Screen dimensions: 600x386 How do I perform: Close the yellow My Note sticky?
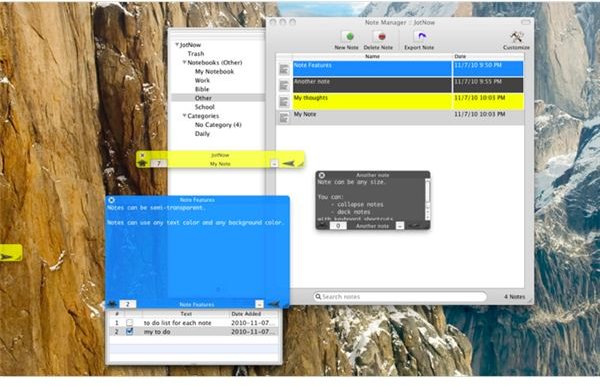142,155
